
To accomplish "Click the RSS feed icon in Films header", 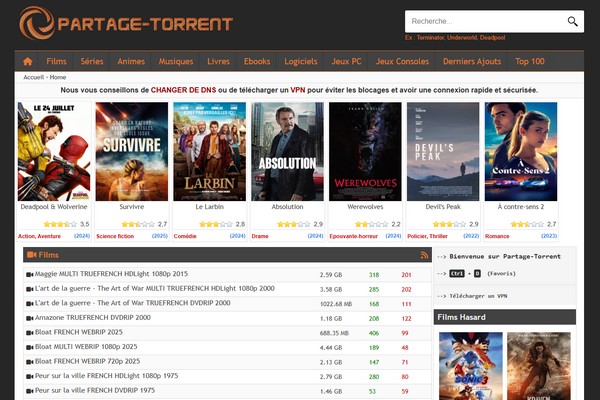I will pos(424,255).
